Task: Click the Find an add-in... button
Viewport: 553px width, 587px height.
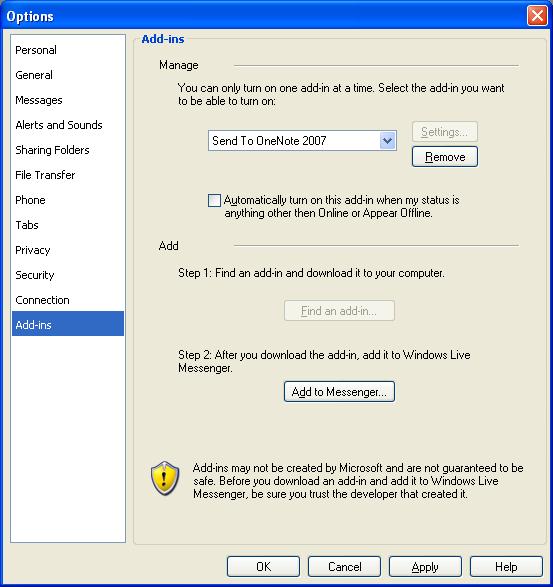Action: coord(339,311)
